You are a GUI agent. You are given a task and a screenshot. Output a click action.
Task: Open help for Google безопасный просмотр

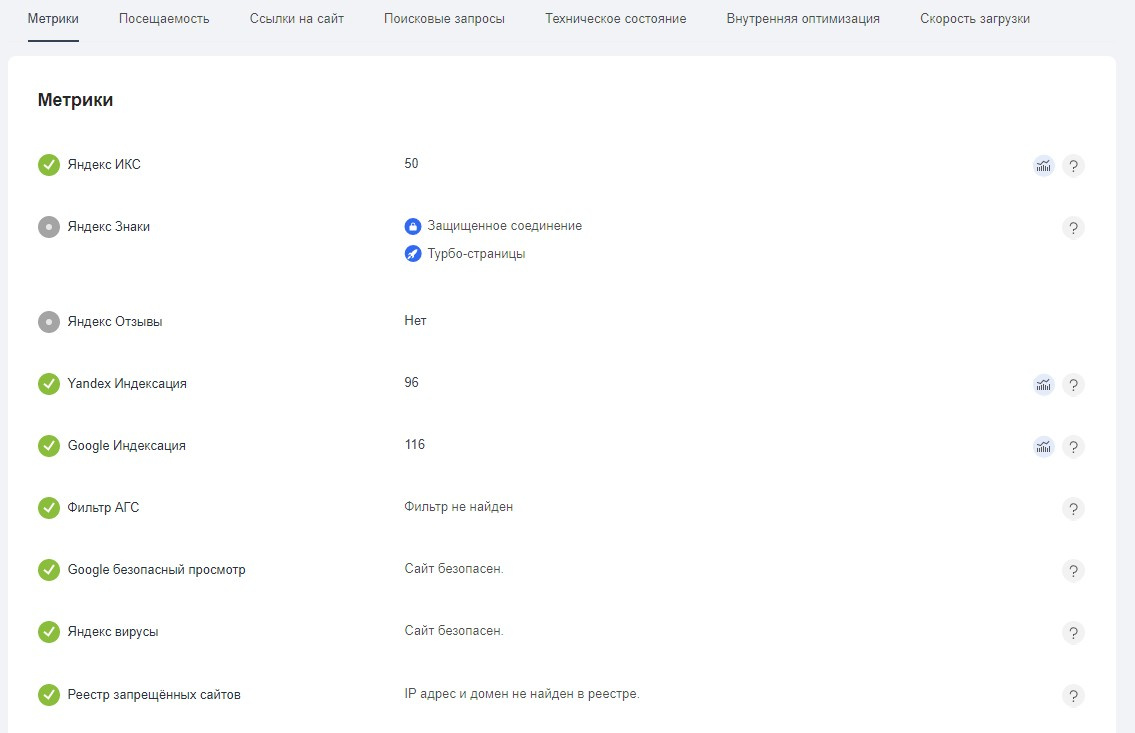[x=1073, y=570]
